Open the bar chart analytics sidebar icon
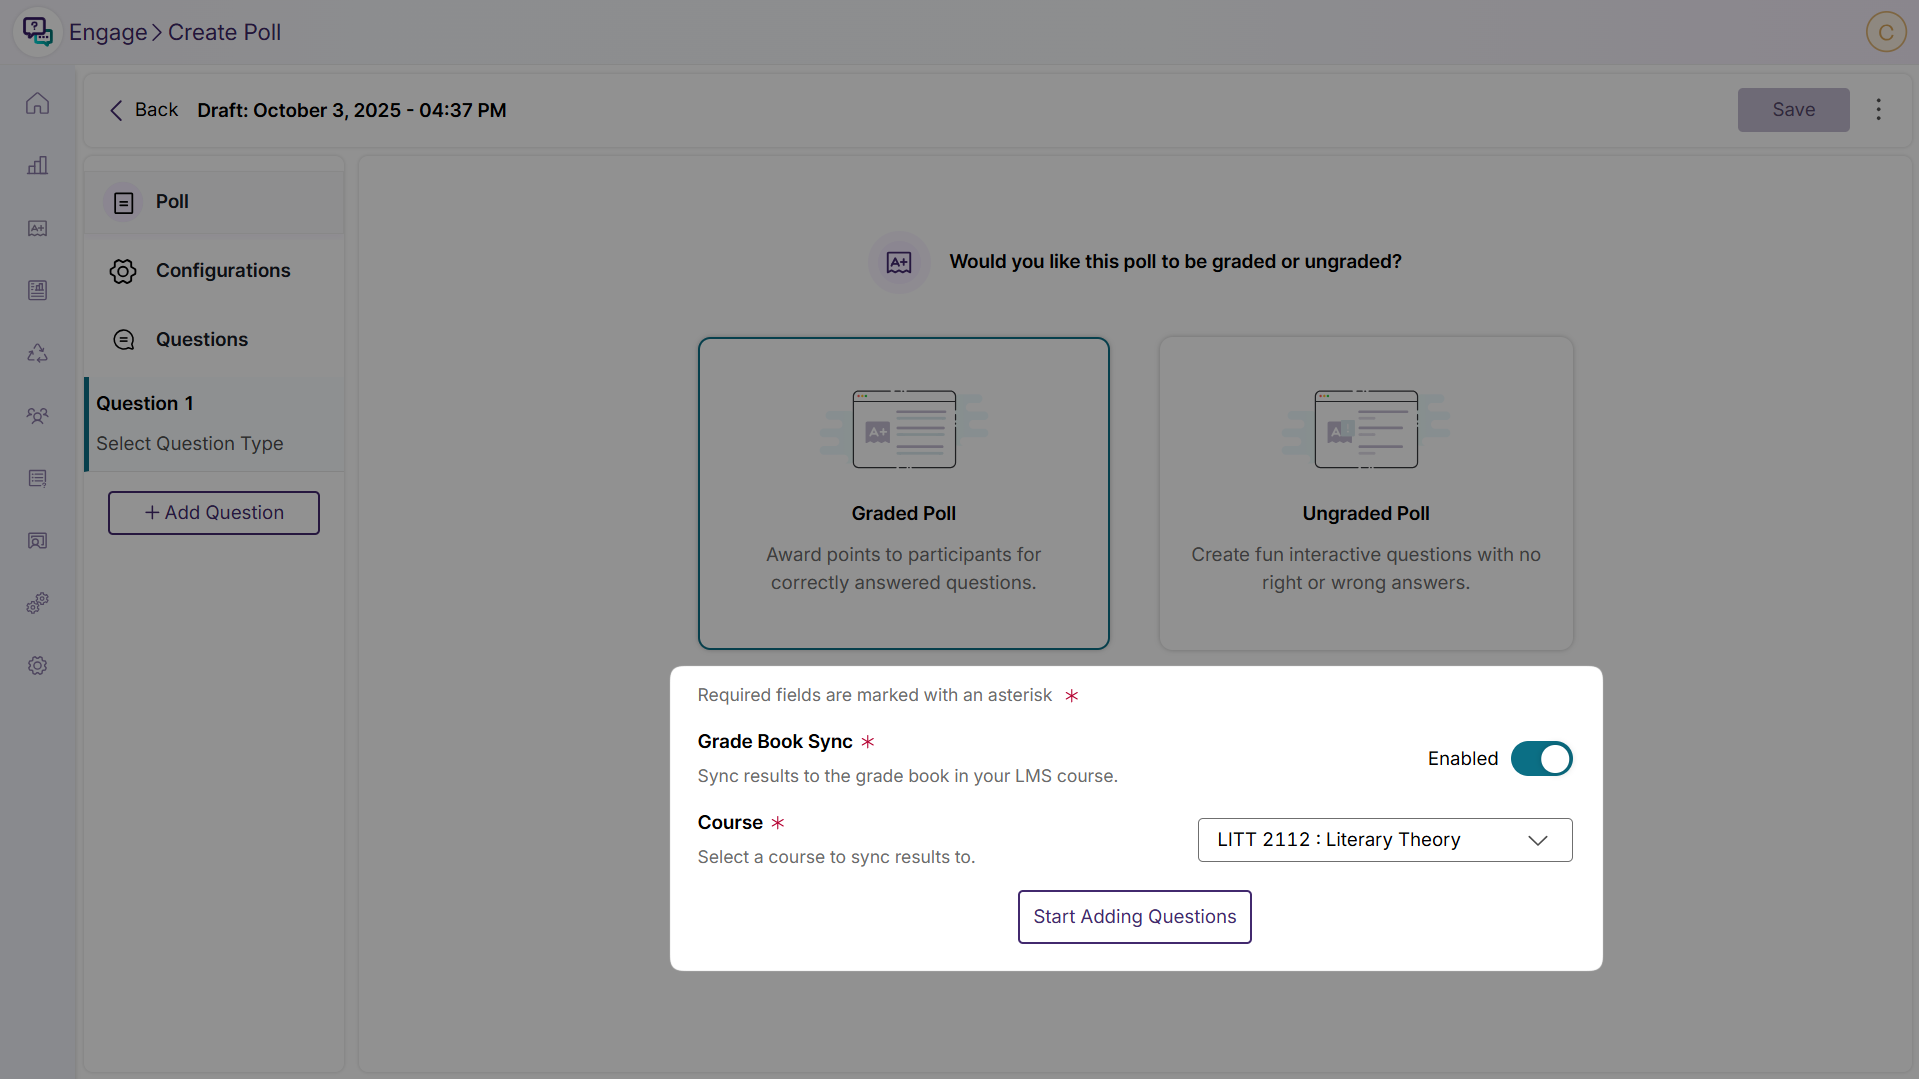 click(x=37, y=166)
